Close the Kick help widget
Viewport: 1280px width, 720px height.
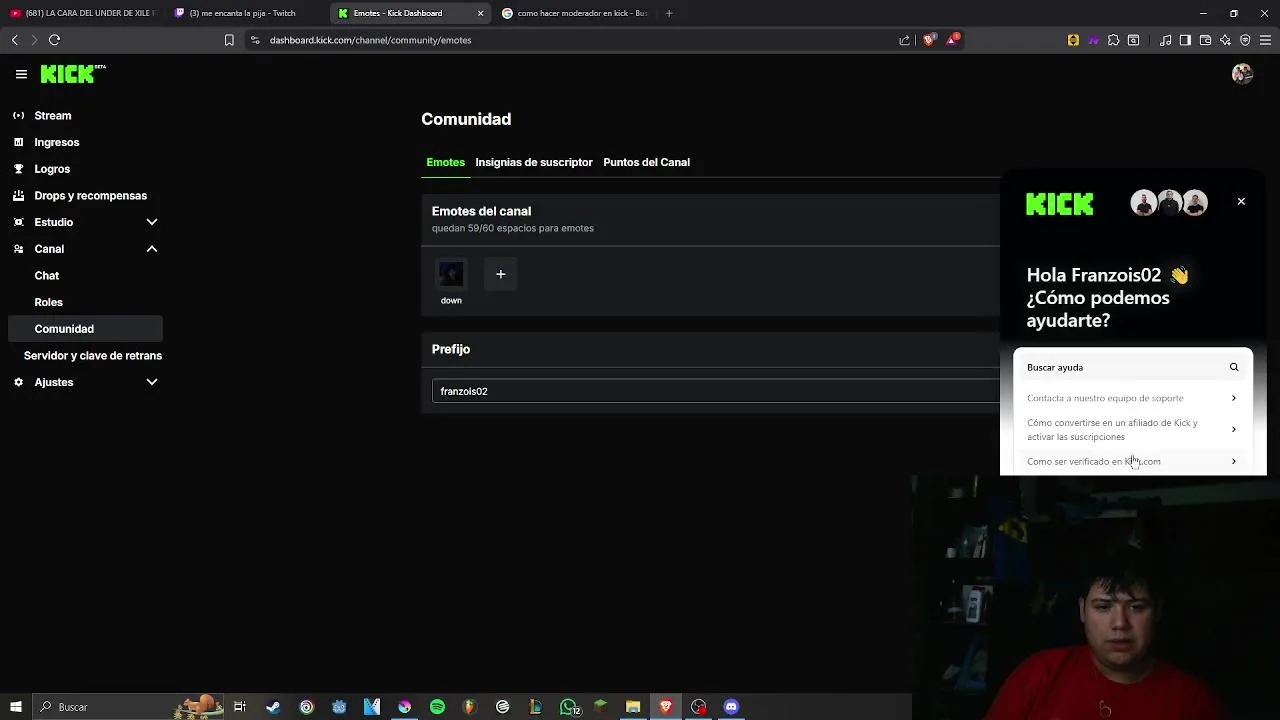click(1241, 202)
